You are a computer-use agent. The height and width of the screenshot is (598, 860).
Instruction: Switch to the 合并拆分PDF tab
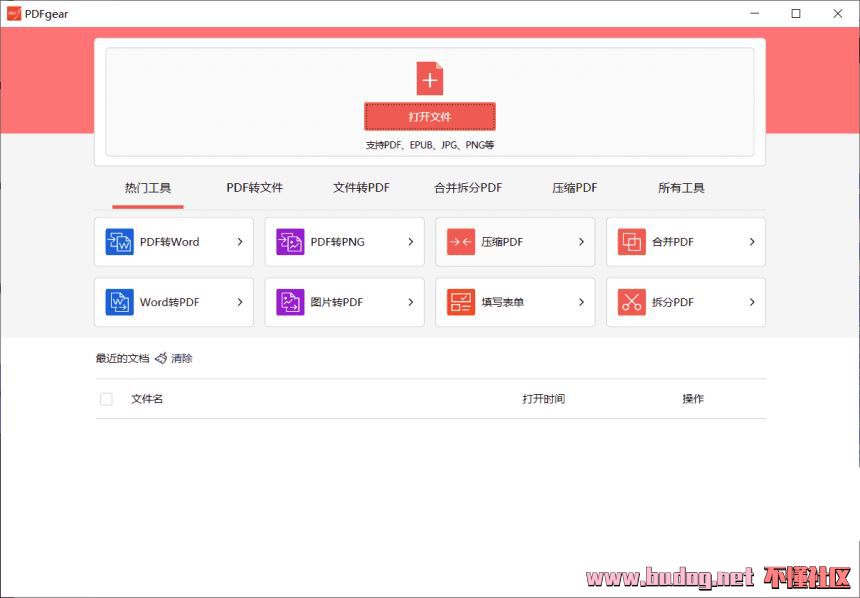pyautogui.click(x=468, y=188)
